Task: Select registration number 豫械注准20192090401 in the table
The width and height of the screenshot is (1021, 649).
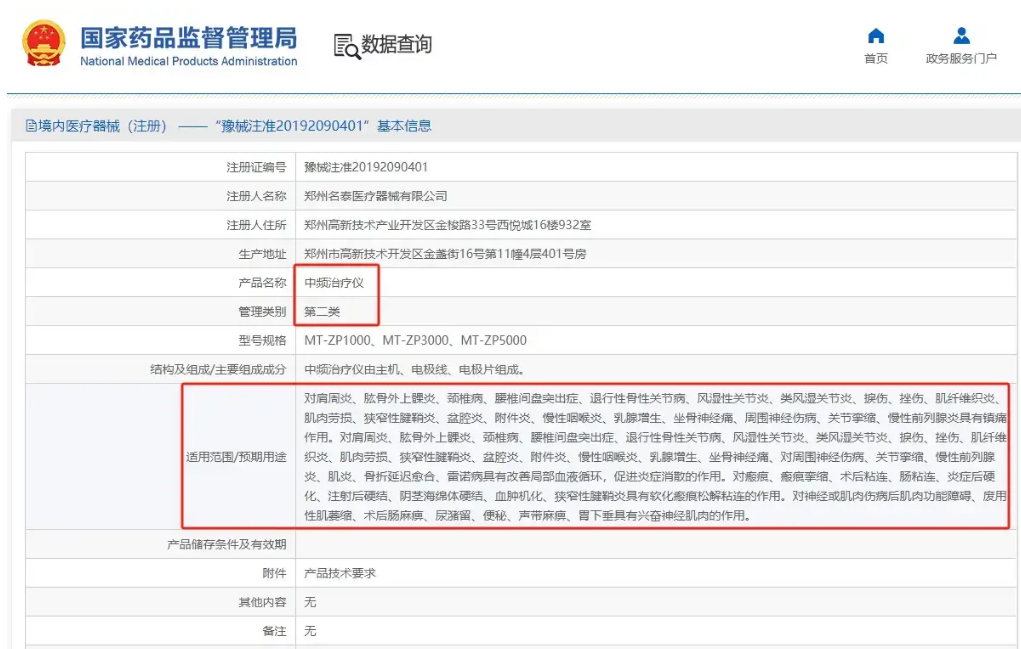Action: pyautogui.click(x=365, y=167)
